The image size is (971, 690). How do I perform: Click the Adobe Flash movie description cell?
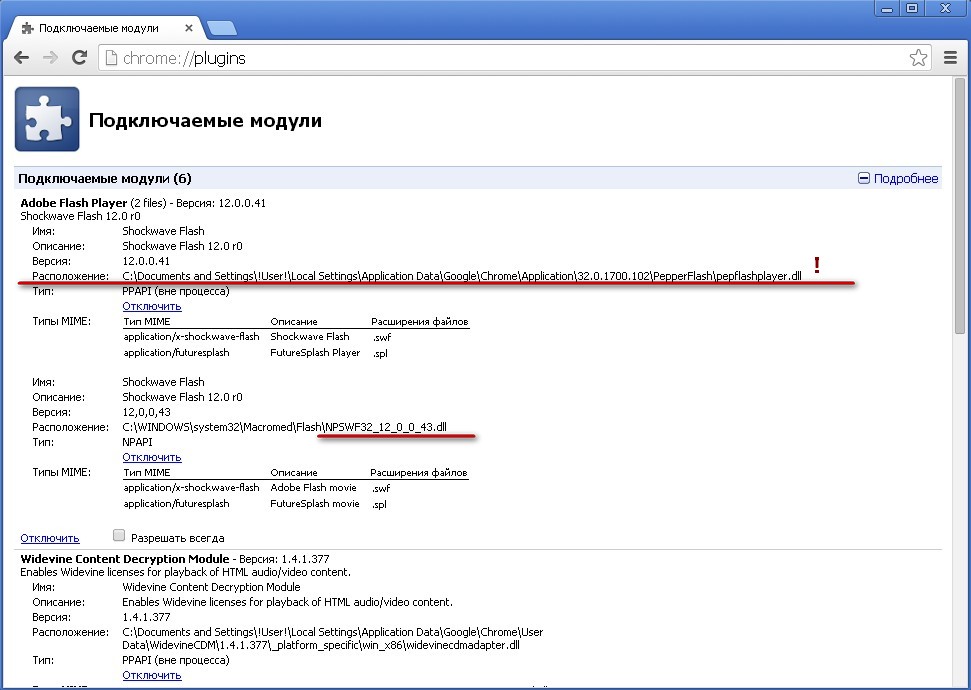click(x=313, y=487)
